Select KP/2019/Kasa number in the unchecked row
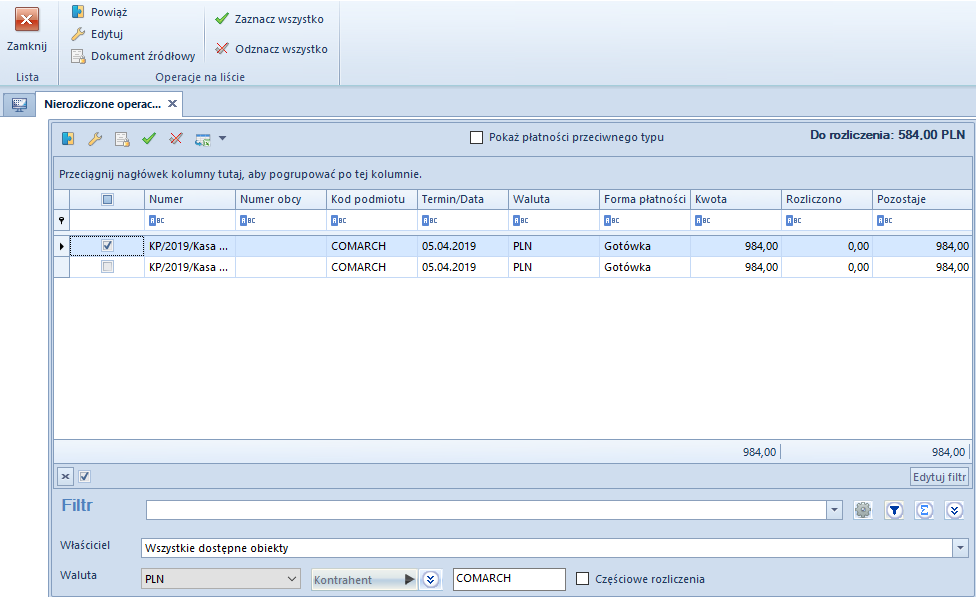Viewport: 976px width, 598px height. [189, 267]
